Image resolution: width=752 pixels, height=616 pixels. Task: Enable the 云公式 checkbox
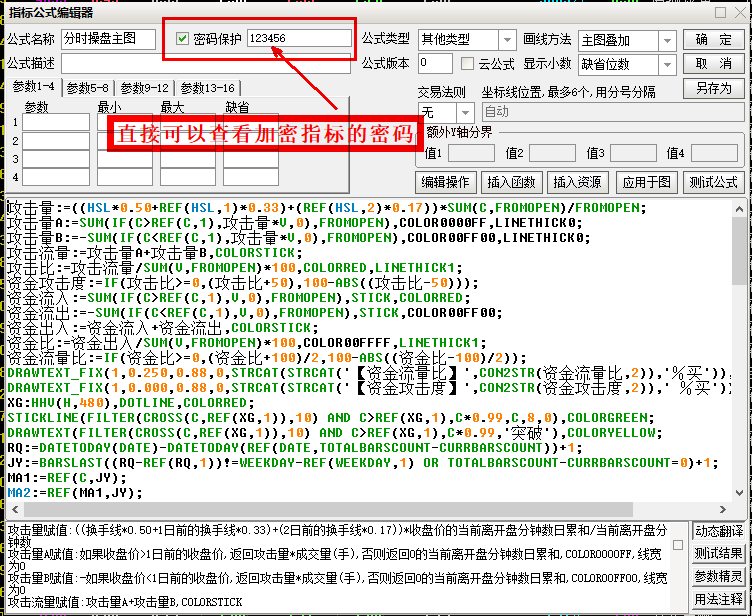(467, 63)
